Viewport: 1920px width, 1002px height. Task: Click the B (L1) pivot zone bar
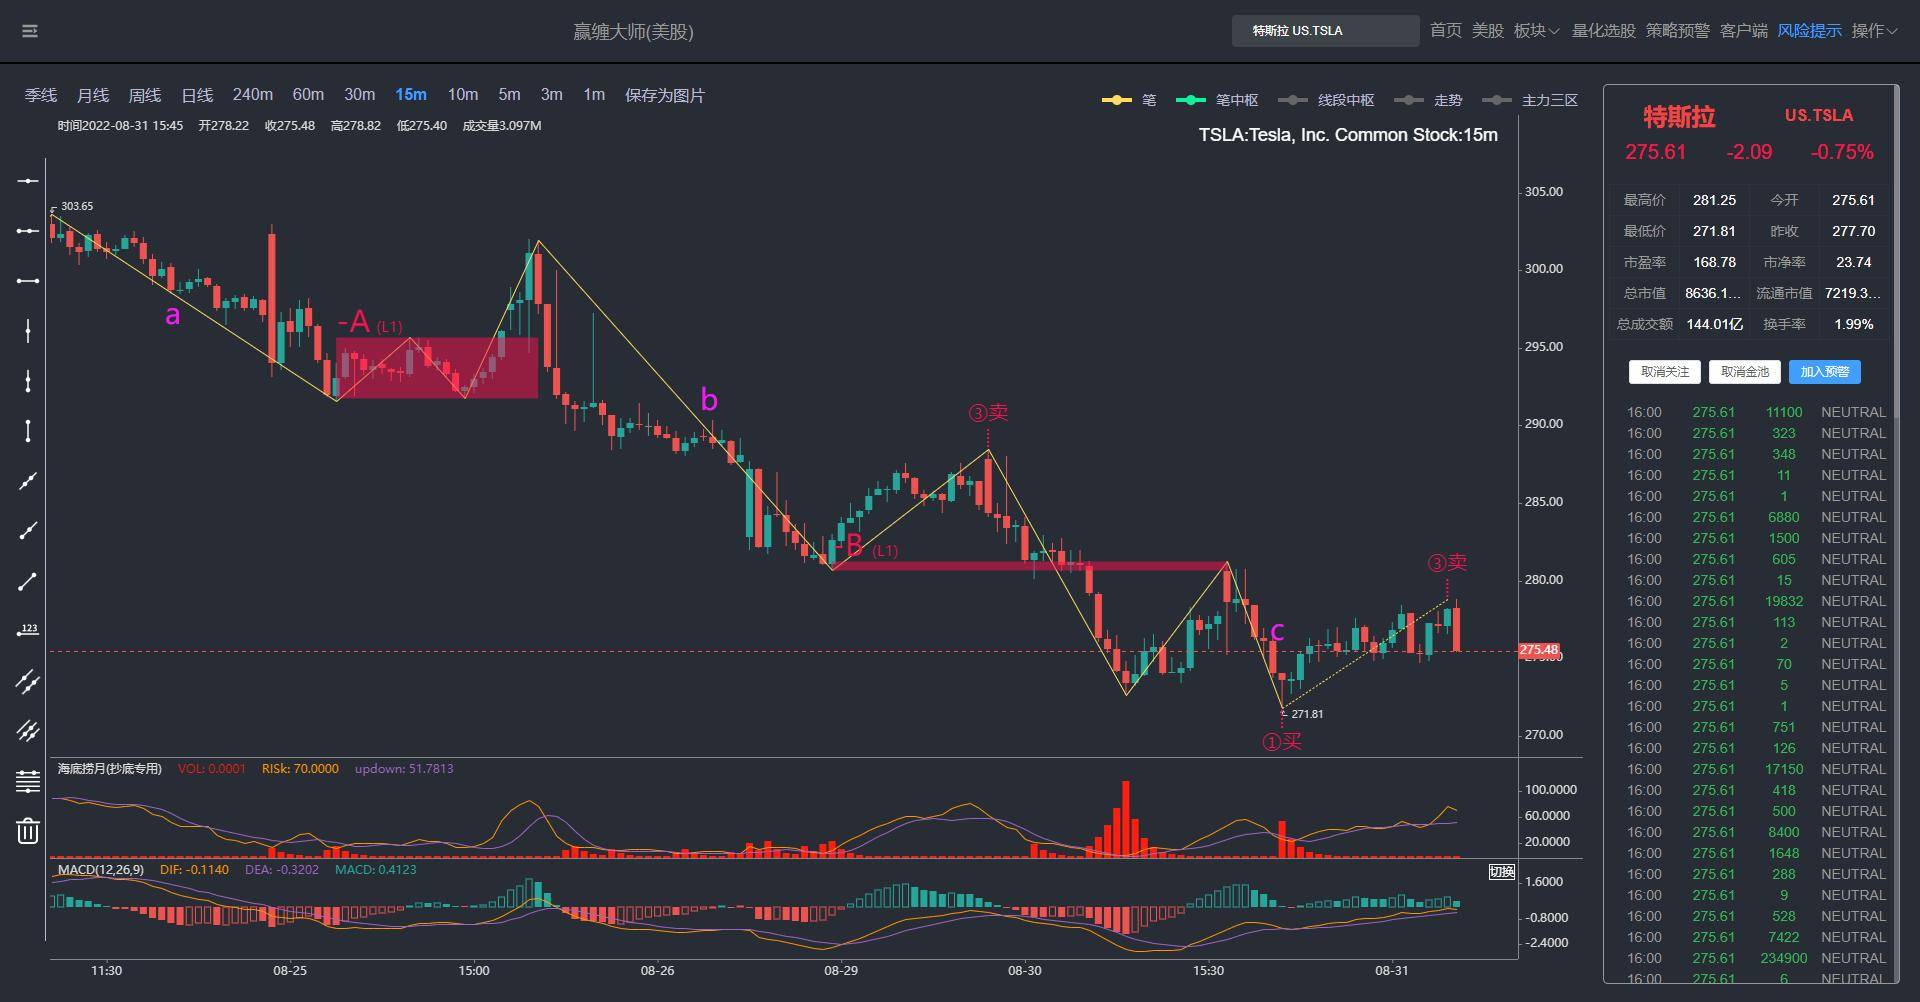pos(1030,566)
